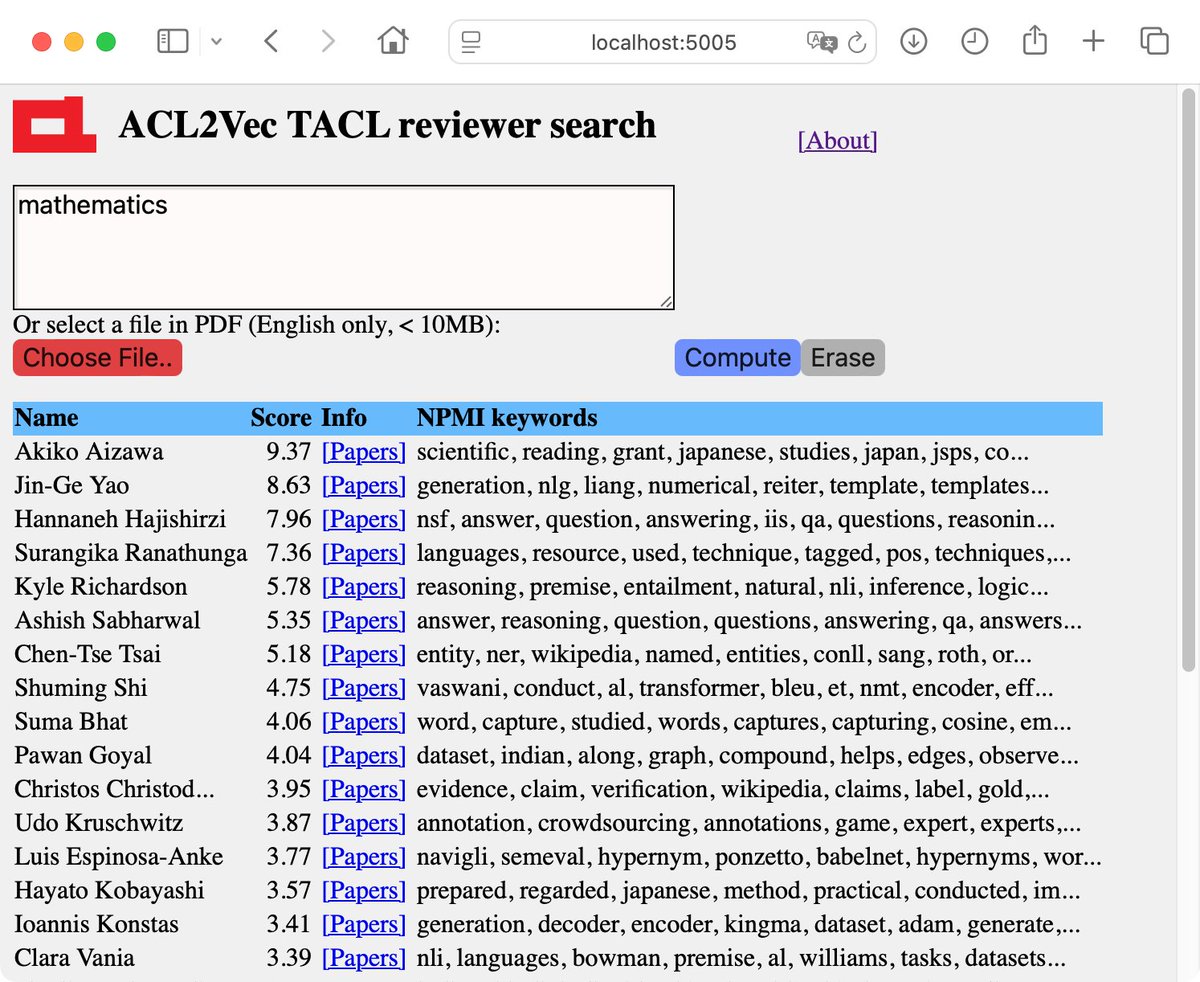The height and width of the screenshot is (982, 1200).
Task: Open Papers link for Clara Vania
Action: 364,958
